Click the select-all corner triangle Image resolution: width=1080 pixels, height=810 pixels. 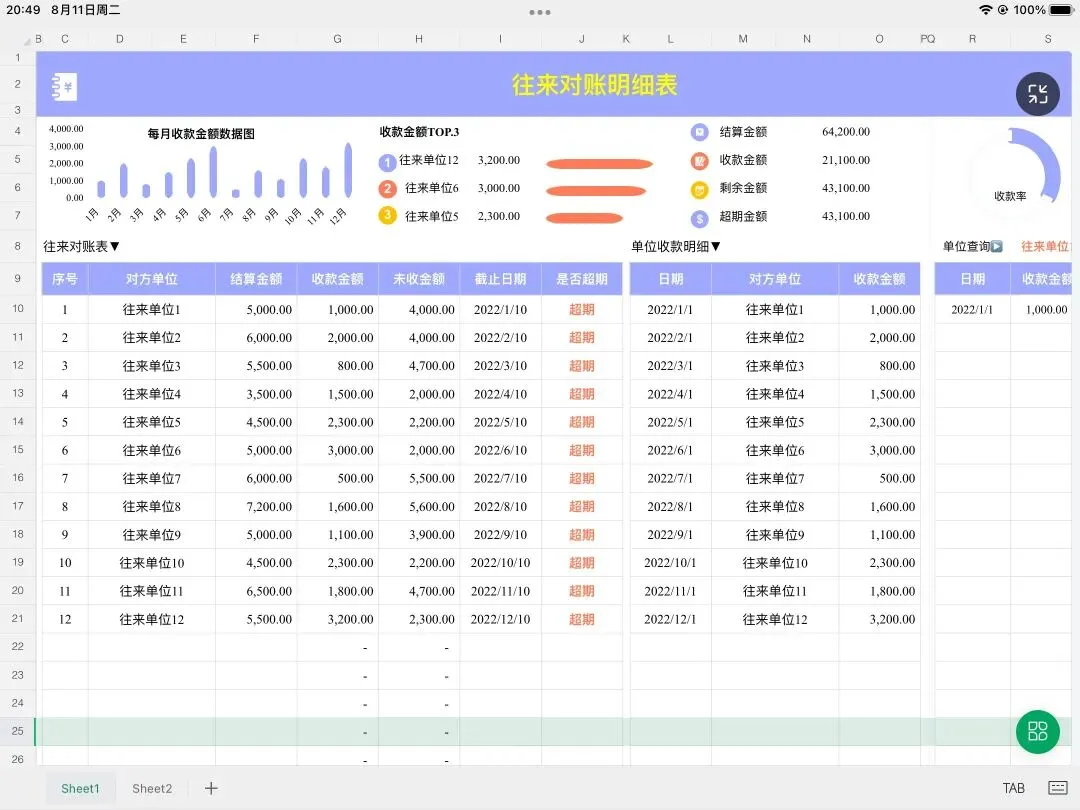coord(27,41)
